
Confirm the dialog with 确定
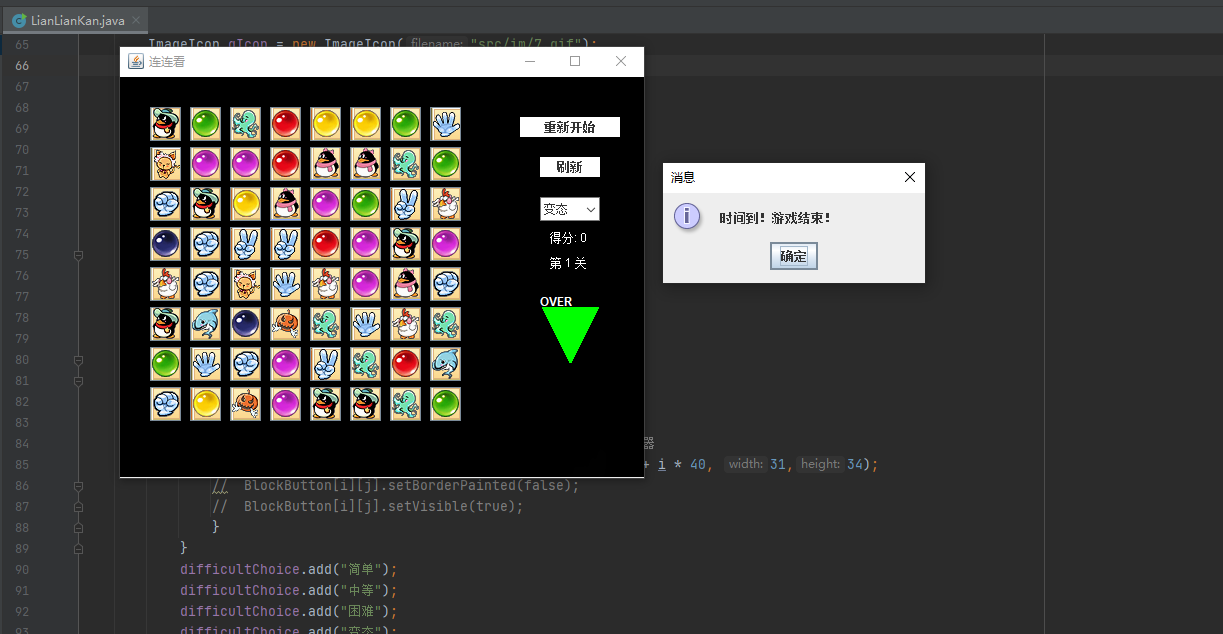point(793,257)
